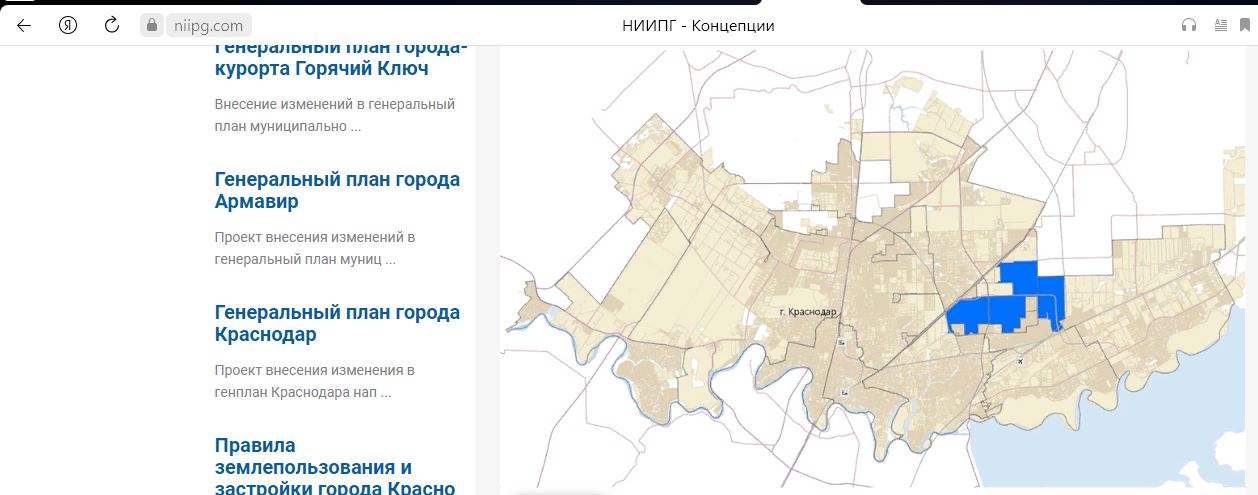Click the padlock site security icon

152,26
